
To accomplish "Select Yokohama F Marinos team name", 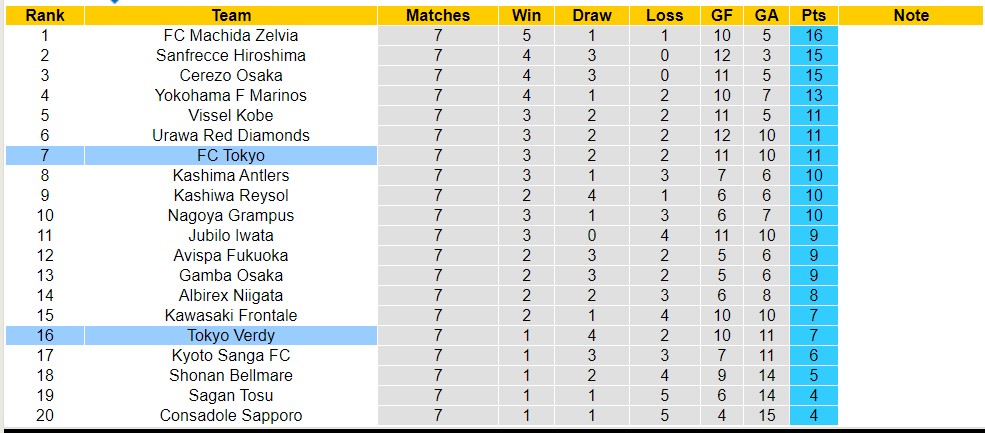I will coord(231,95).
